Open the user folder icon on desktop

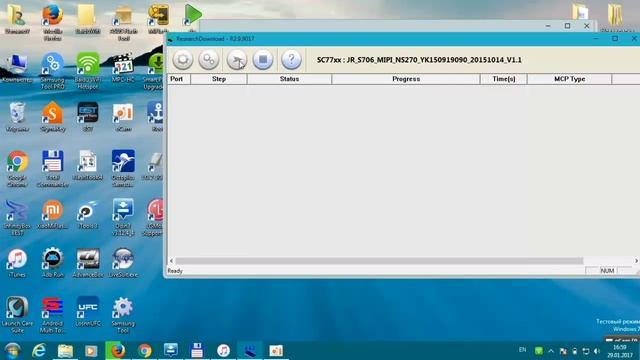17,19
